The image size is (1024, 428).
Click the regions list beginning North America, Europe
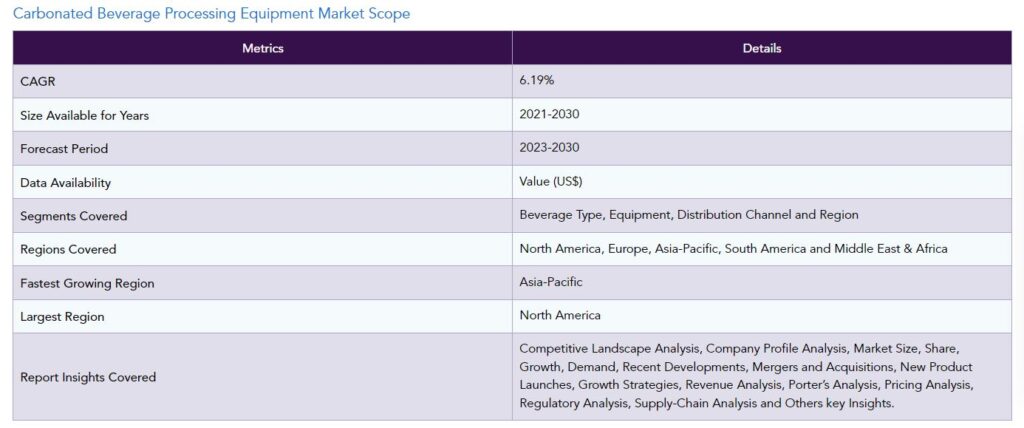(x=733, y=248)
